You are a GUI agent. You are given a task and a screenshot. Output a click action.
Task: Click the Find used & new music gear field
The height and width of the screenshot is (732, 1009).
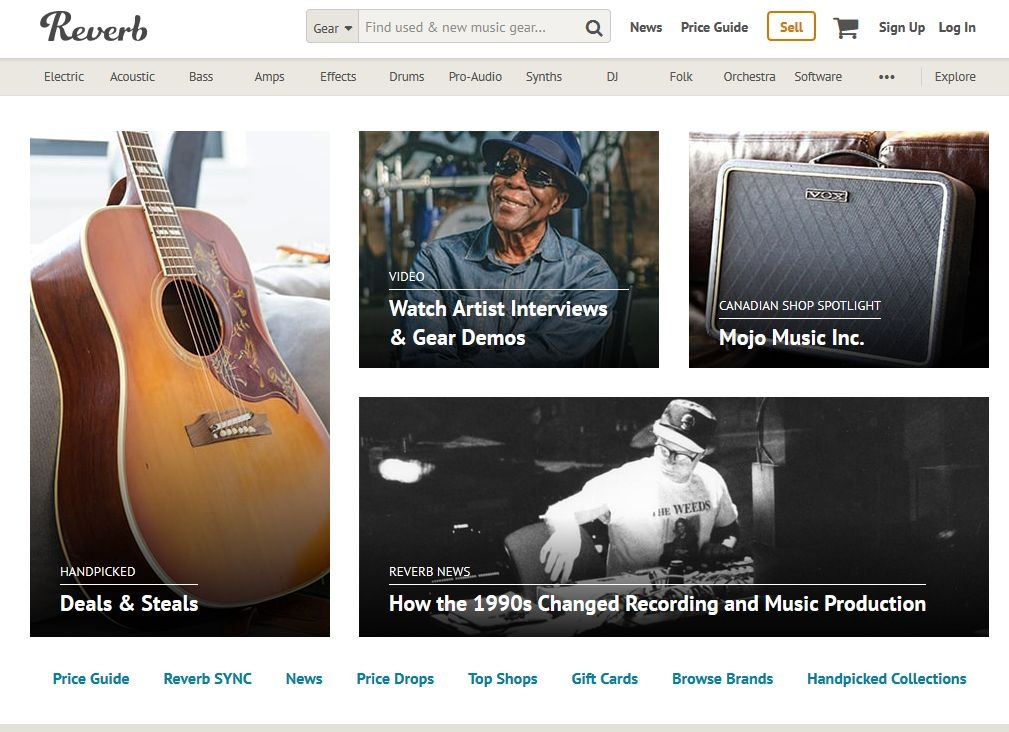click(470, 28)
